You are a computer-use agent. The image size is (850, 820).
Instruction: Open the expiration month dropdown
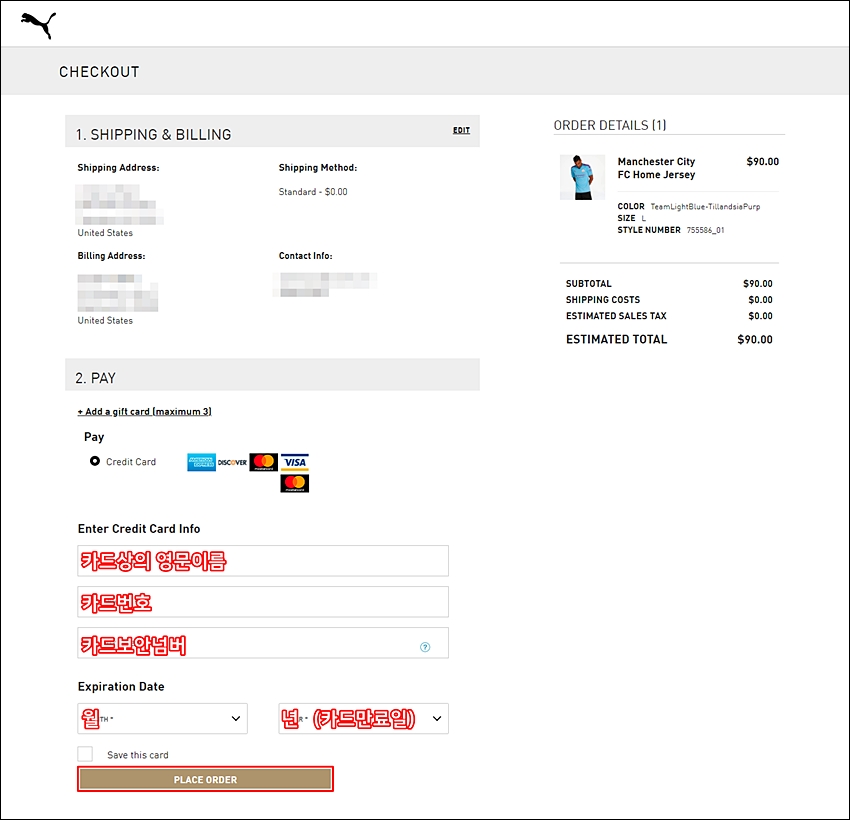[x=163, y=719]
